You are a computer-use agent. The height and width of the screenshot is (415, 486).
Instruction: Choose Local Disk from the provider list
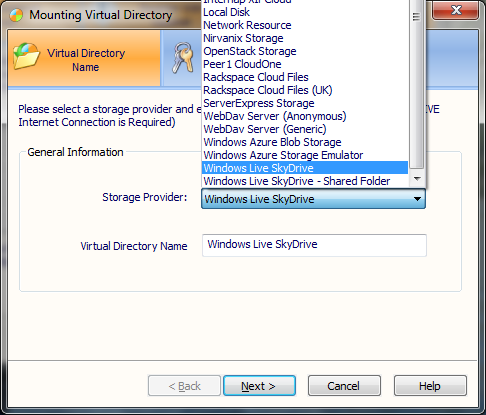pos(305,12)
